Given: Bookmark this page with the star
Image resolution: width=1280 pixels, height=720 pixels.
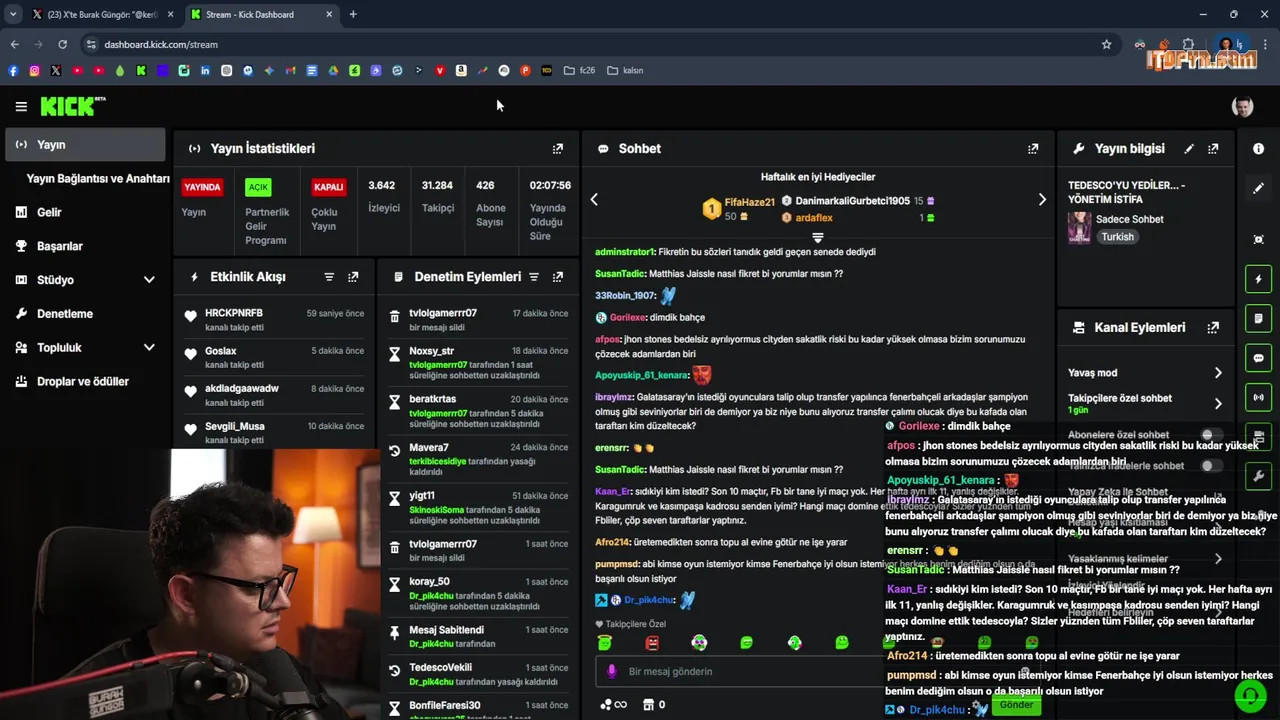Looking at the screenshot, I should click(1106, 44).
